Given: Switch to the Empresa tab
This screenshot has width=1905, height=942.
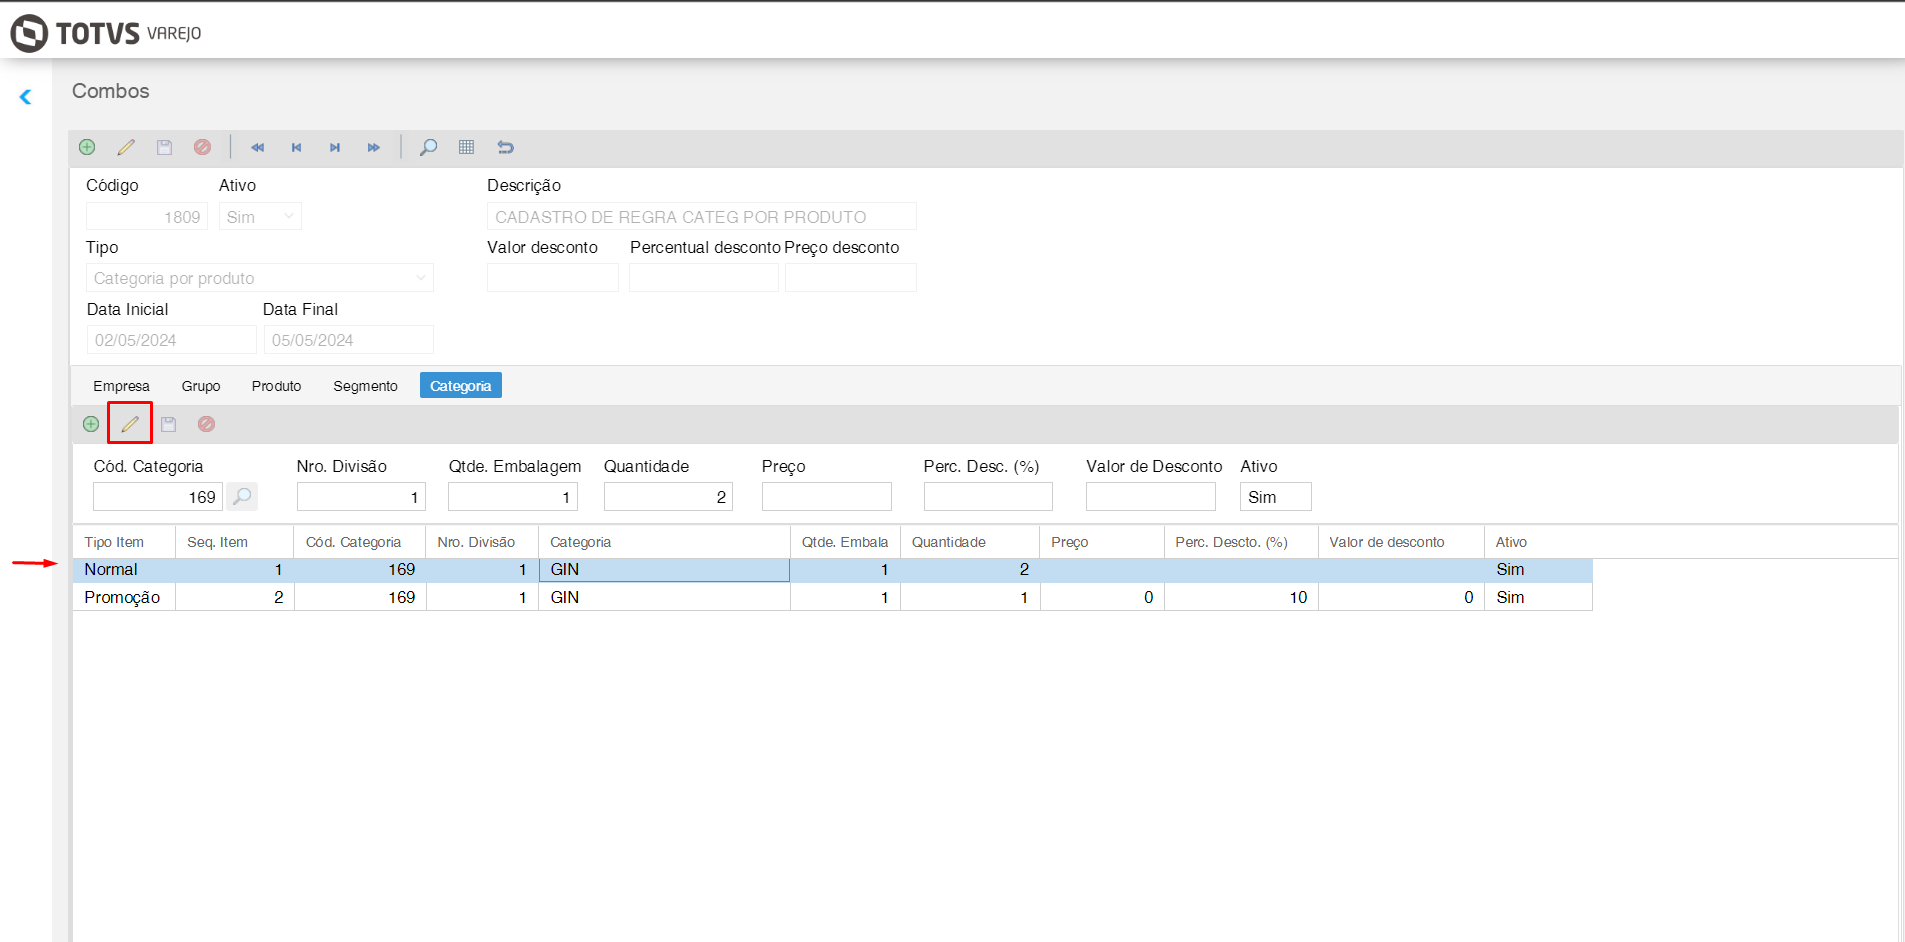Looking at the screenshot, I should click(121, 386).
